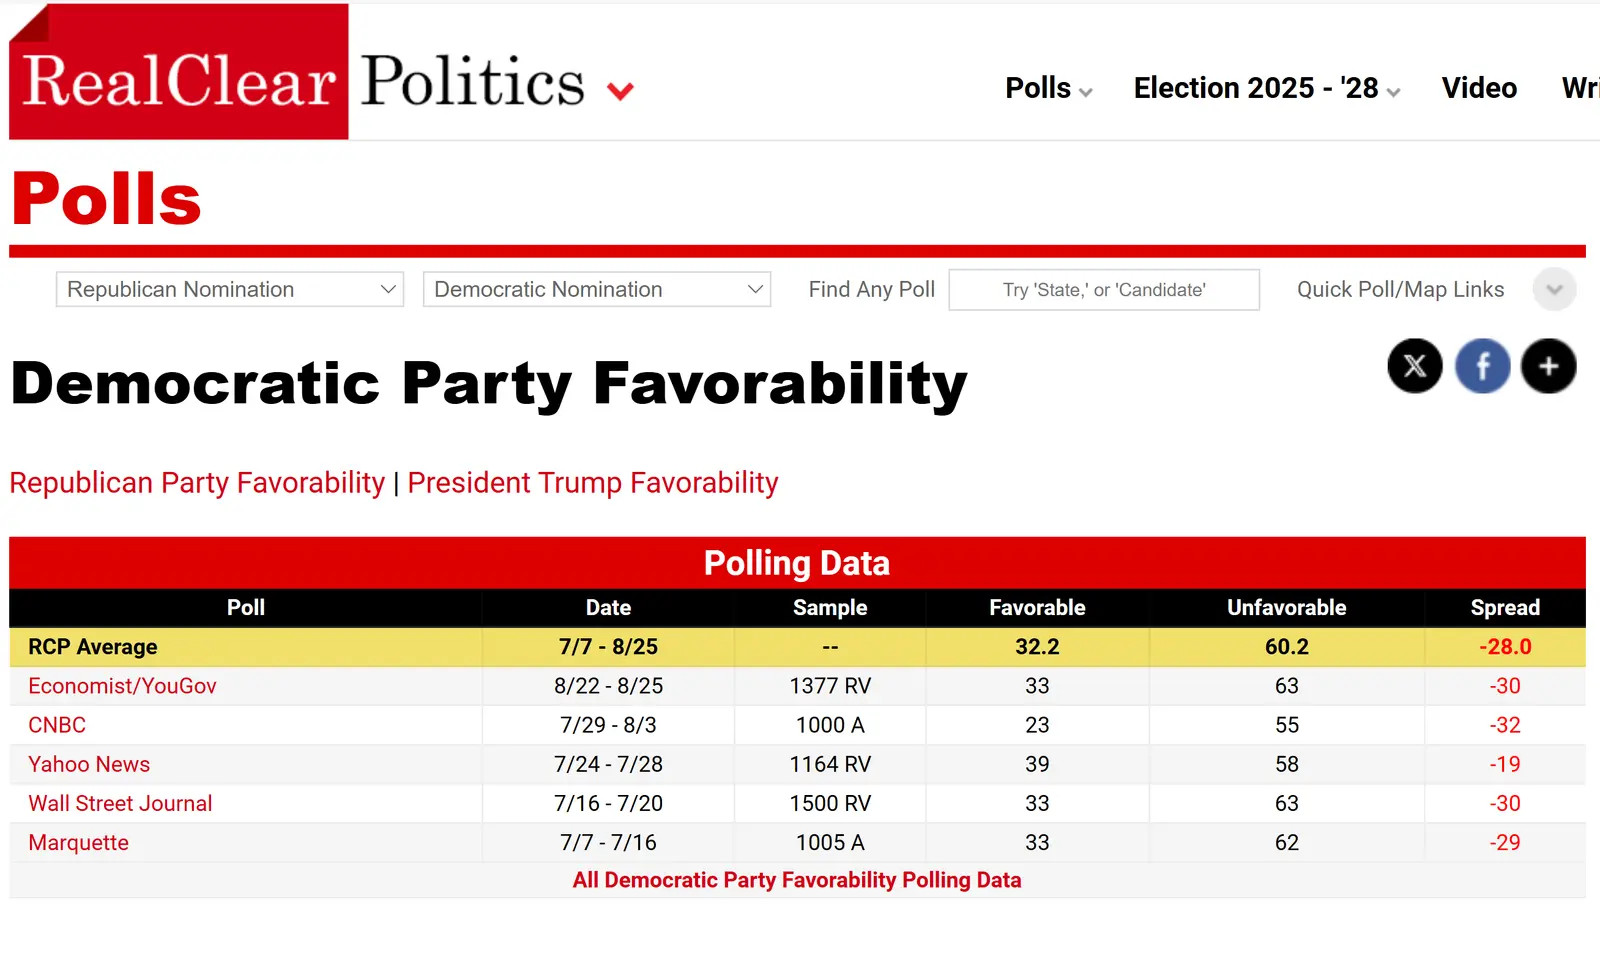Open Republican Party Favorability link
Screen dimensions: 1600x967
click(197, 483)
